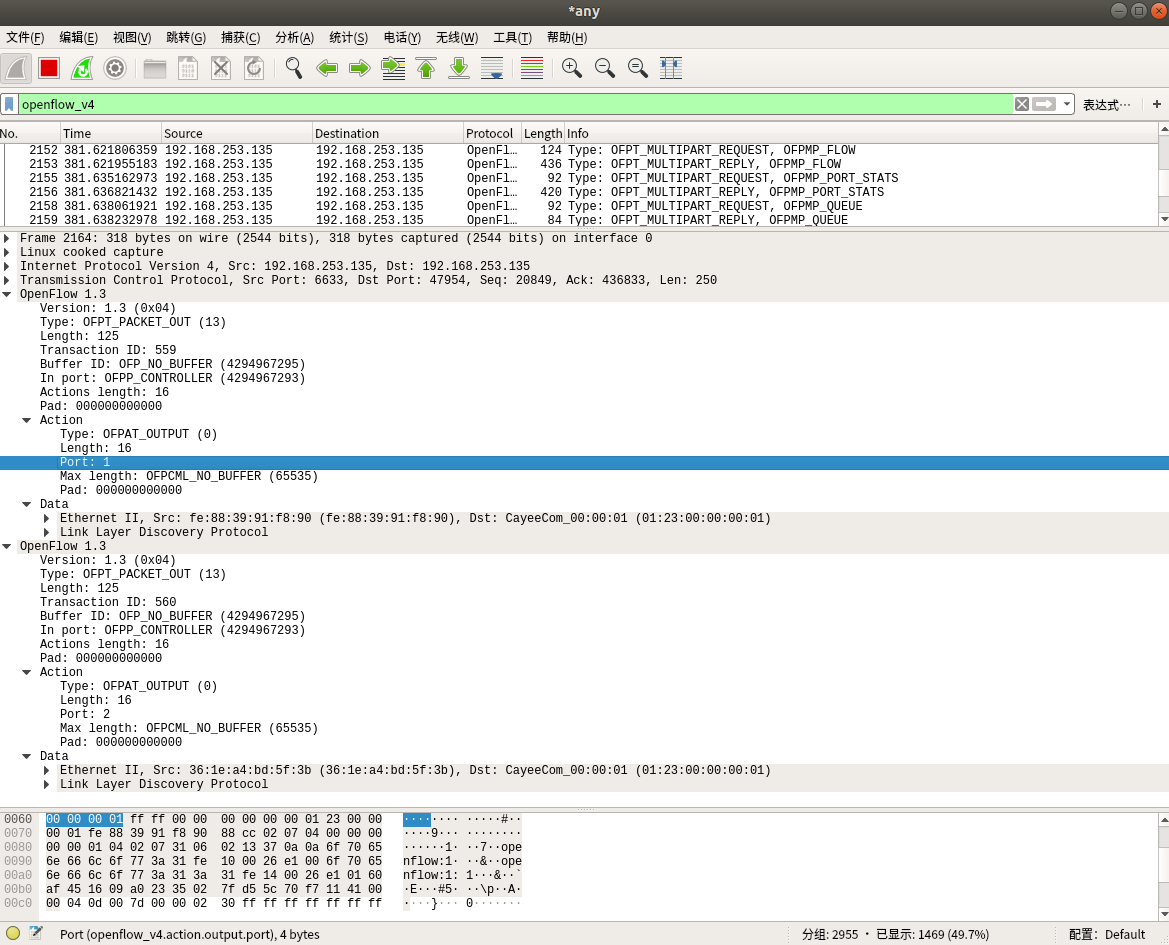
Task: Start a new capture with the shark fin icon
Action: [16, 69]
